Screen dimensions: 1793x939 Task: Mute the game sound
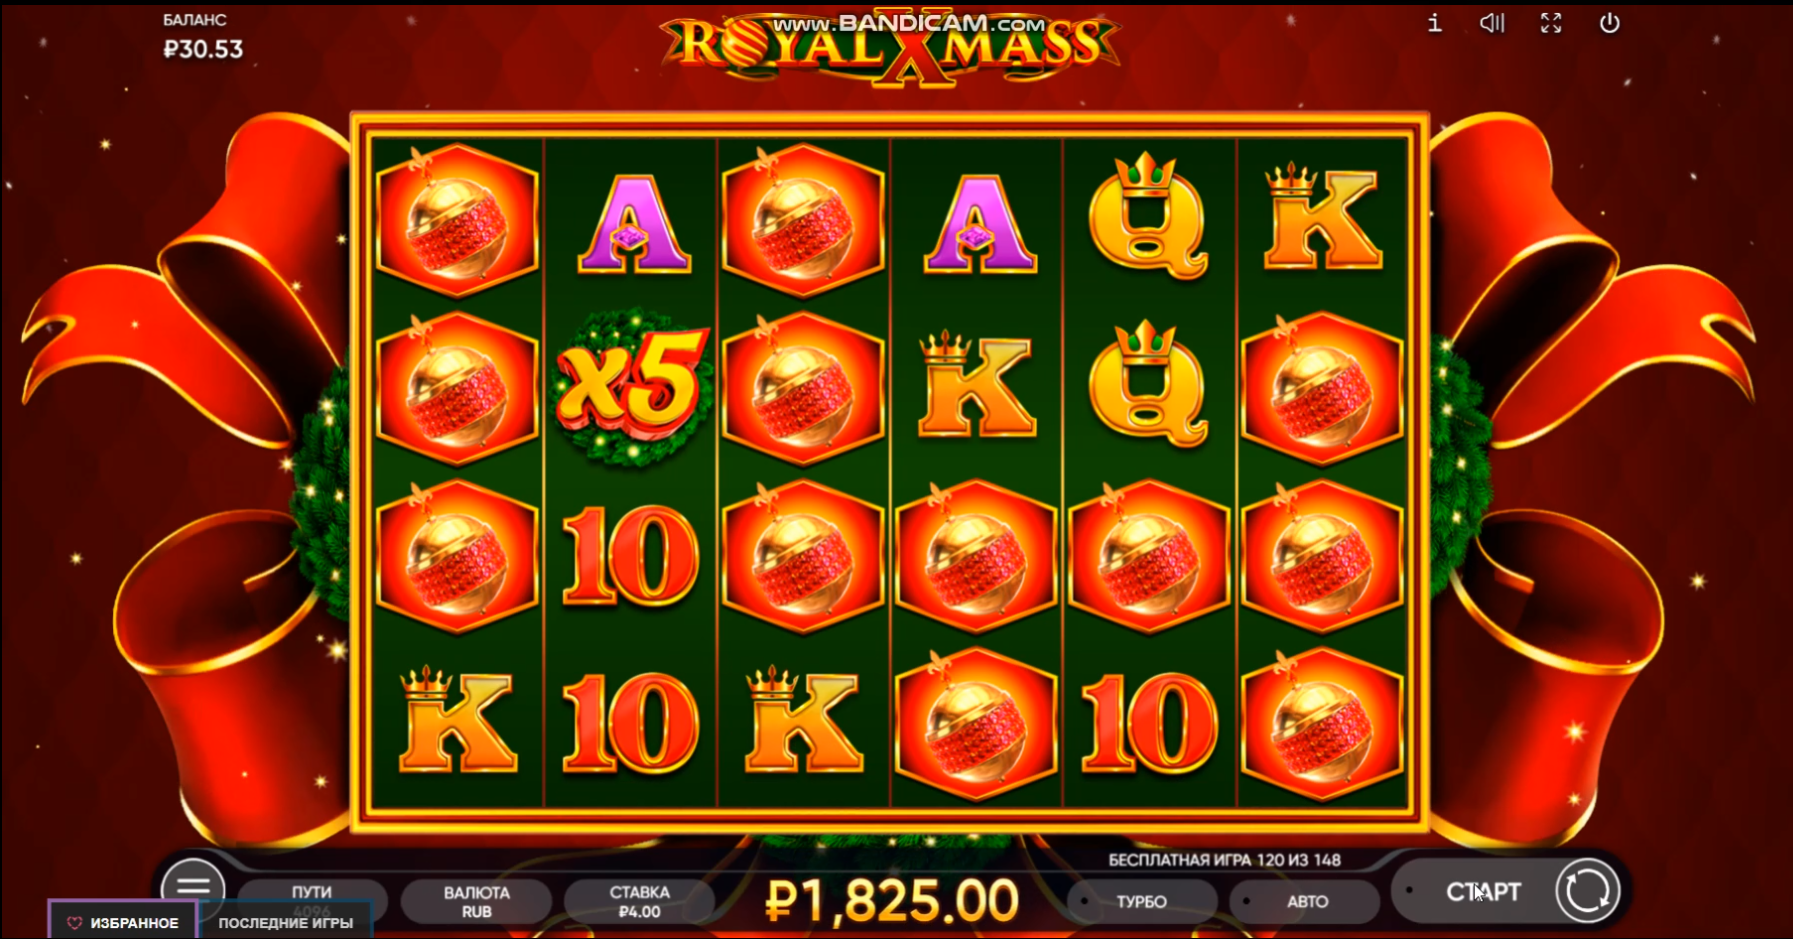1492,23
